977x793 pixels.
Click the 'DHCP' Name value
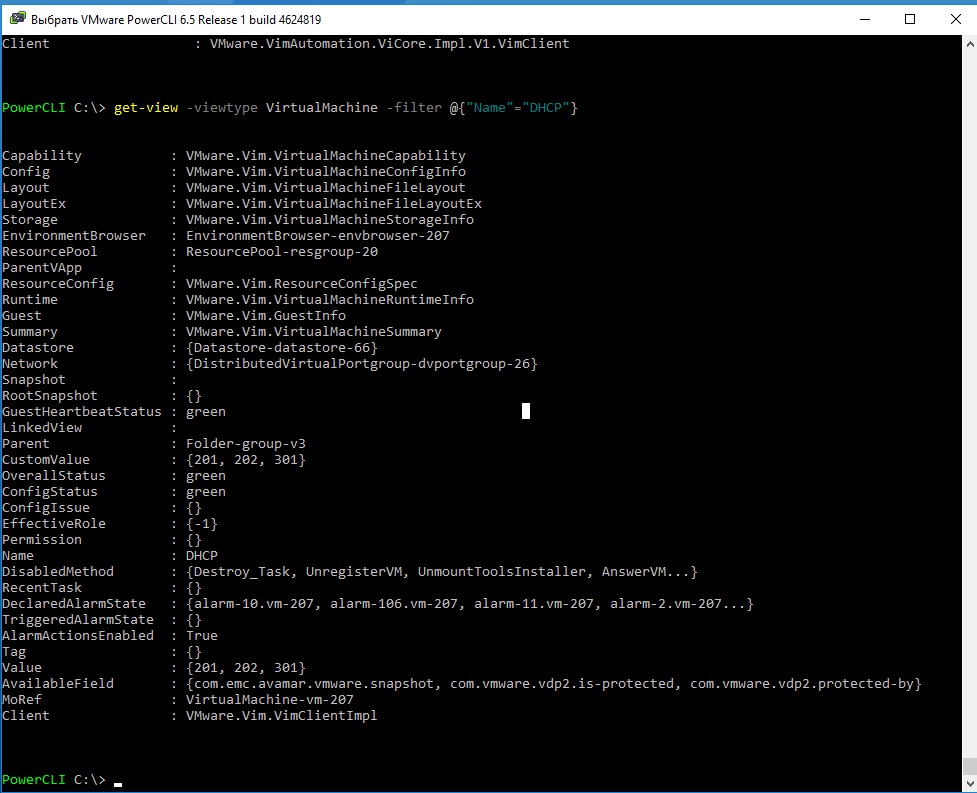(x=202, y=556)
